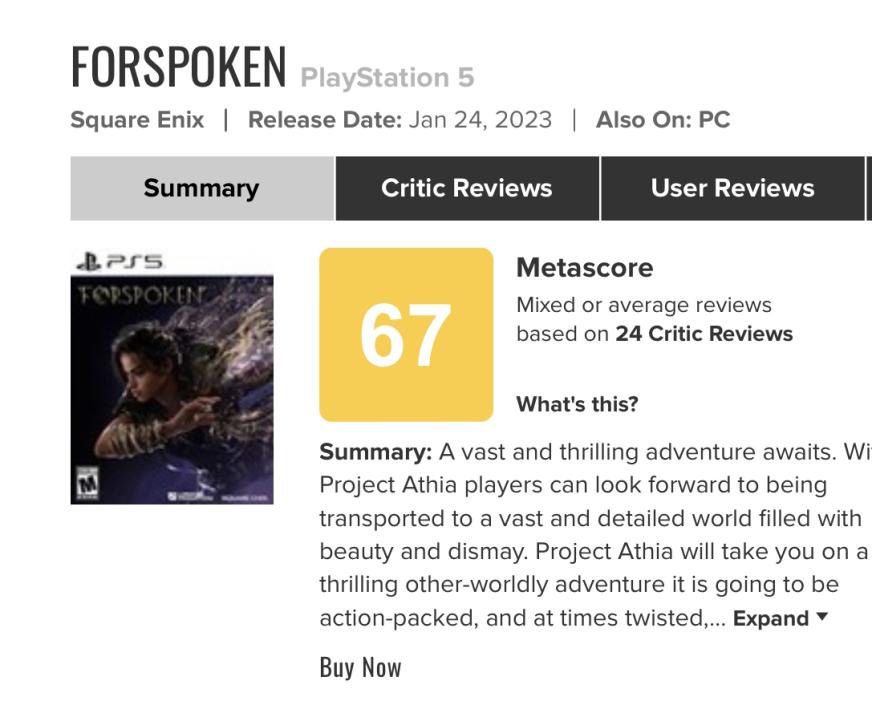Viewport: 872px width, 701px height.
Task: Switch to the Summary tab
Action: point(201,188)
